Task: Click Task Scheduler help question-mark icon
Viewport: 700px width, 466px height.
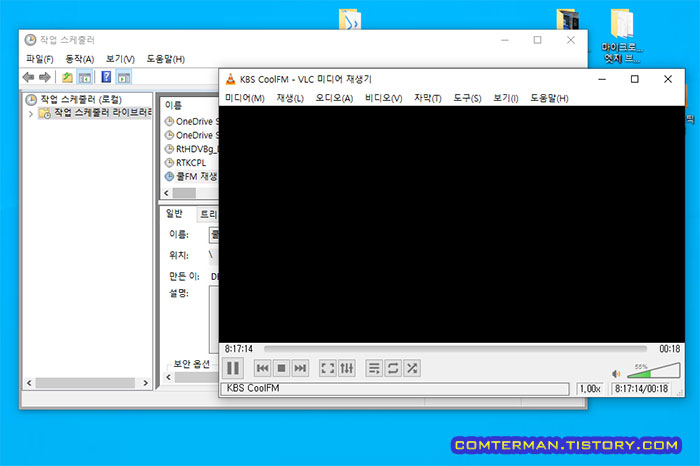Action: coord(106,77)
